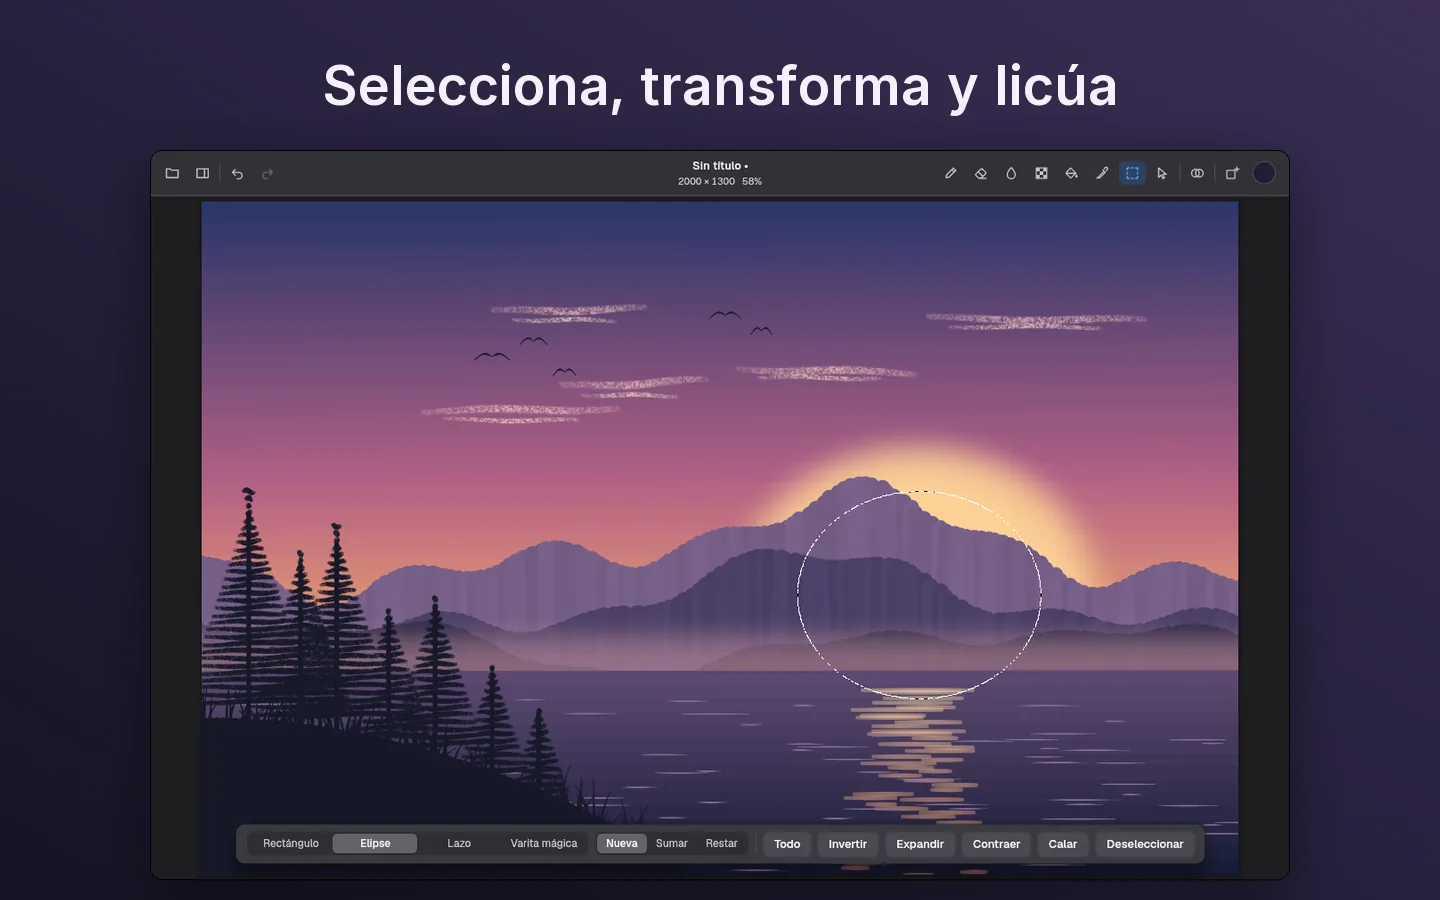Select the water drop blur tool
The width and height of the screenshot is (1440, 900).
(1011, 173)
